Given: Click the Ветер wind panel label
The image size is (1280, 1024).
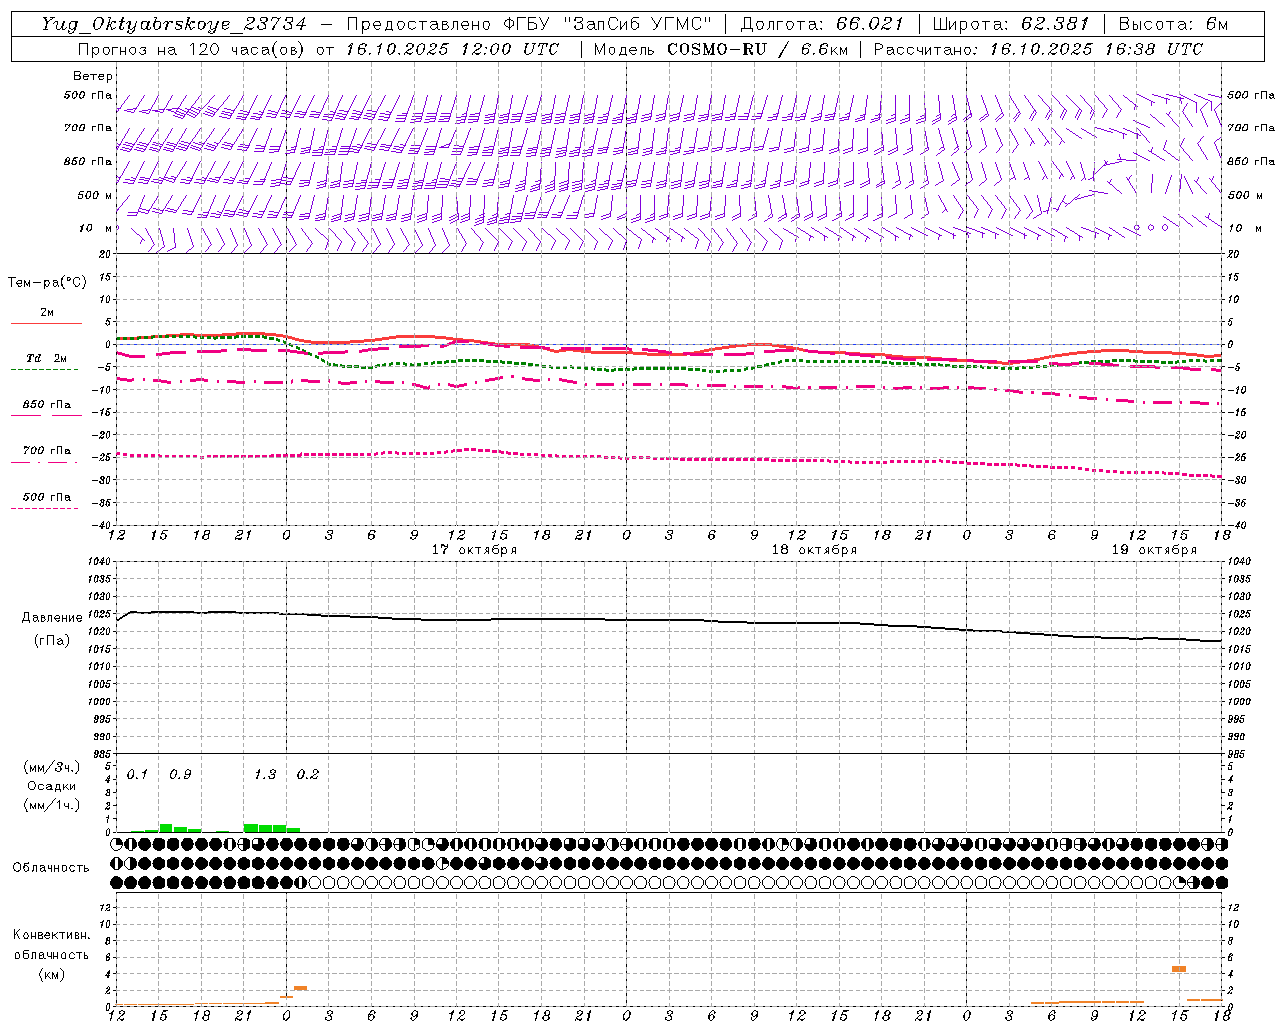Looking at the screenshot, I should [x=92, y=76].
